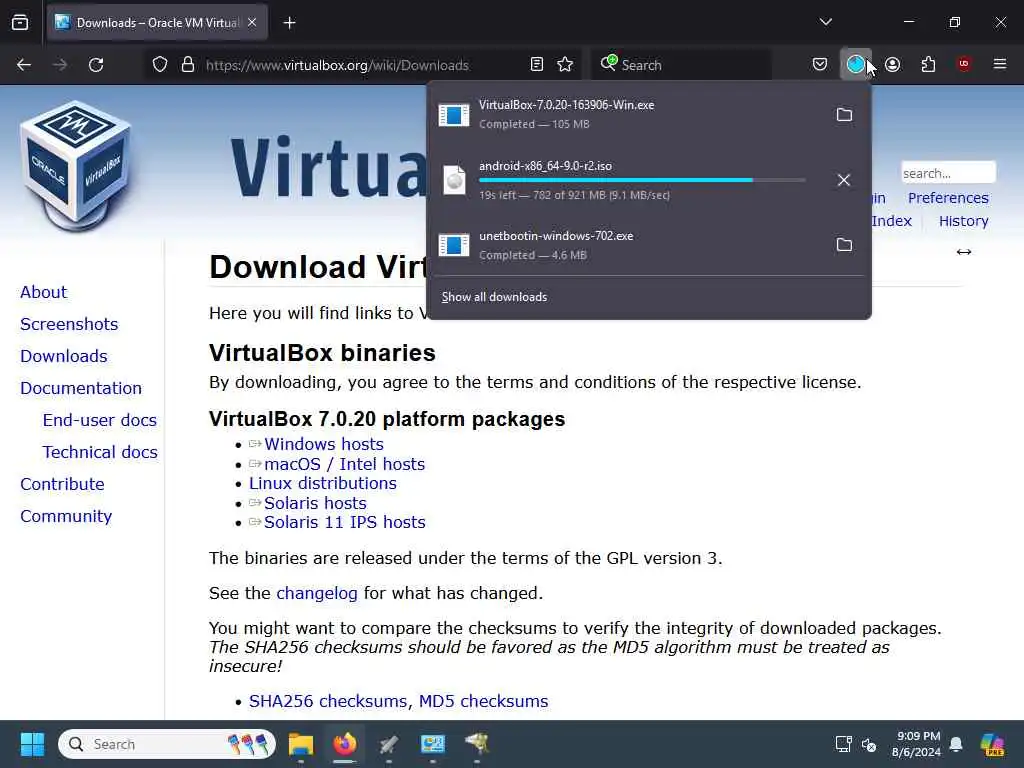Open the Preferences link

[x=948, y=198]
